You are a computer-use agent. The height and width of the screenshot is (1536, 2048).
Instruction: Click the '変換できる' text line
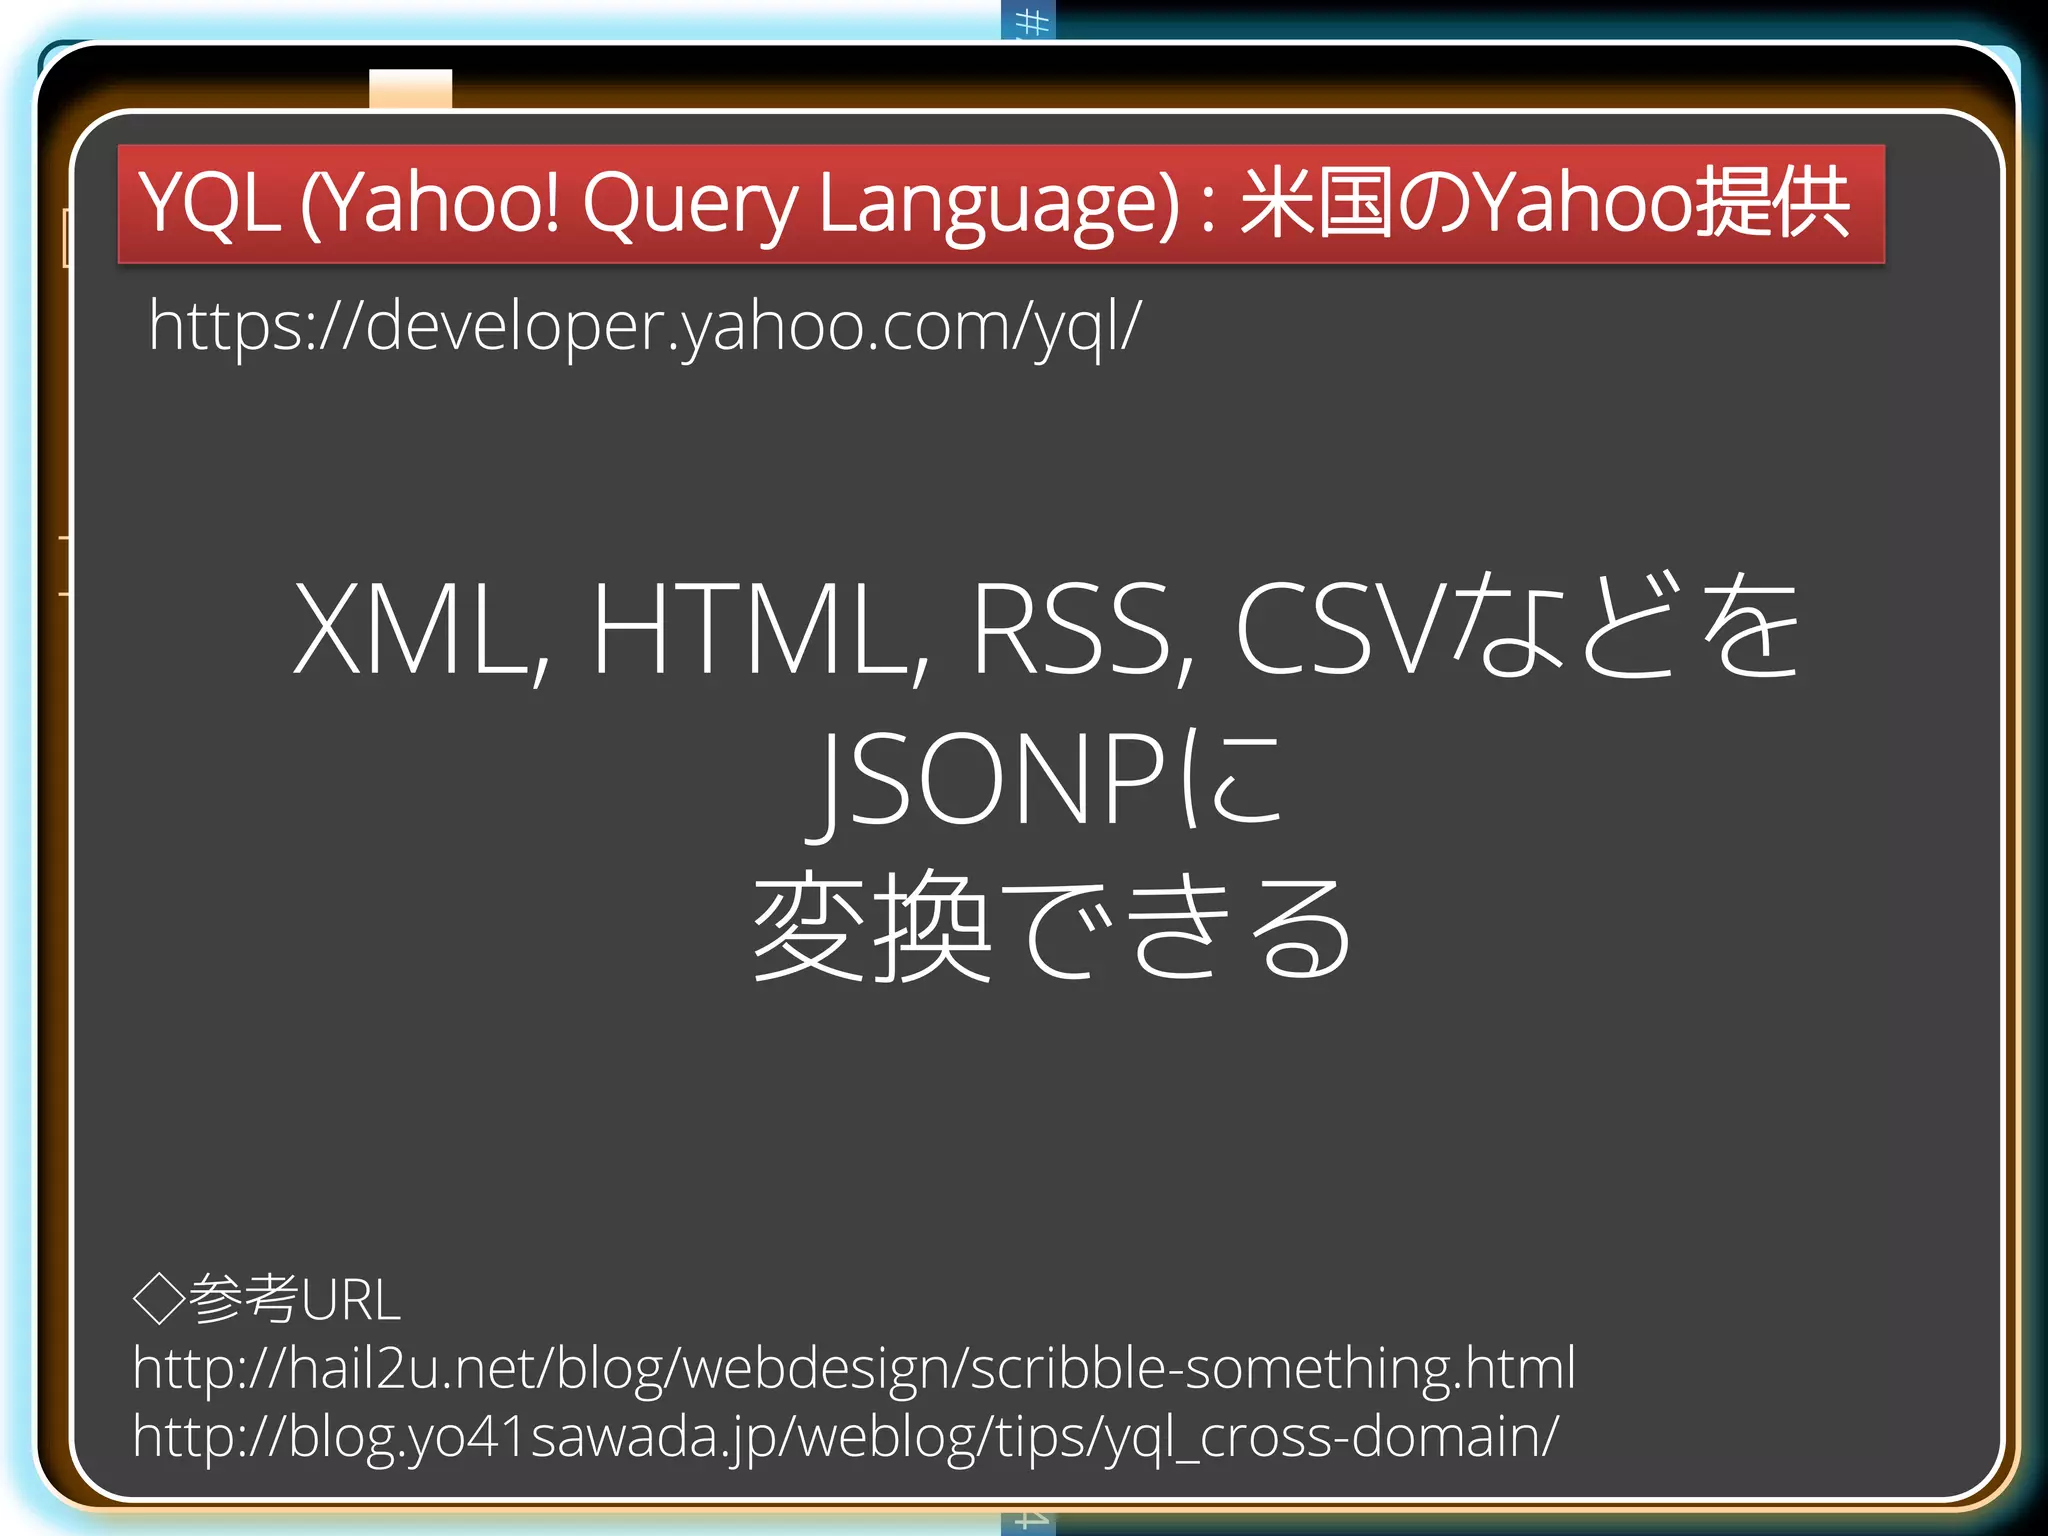point(1050,926)
